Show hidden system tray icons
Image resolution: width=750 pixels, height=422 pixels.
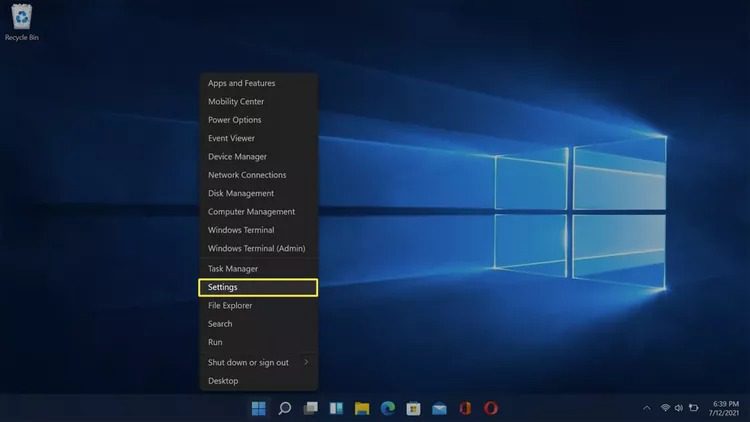[x=647, y=408]
